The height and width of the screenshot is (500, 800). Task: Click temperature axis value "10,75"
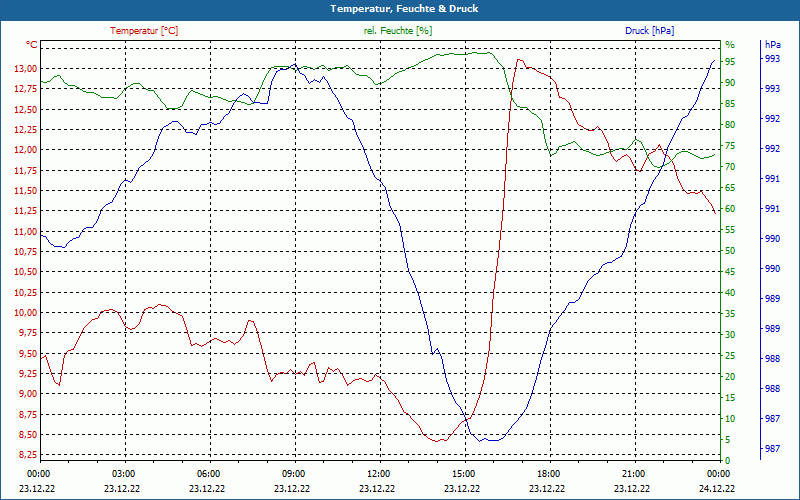[x=24, y=252]
